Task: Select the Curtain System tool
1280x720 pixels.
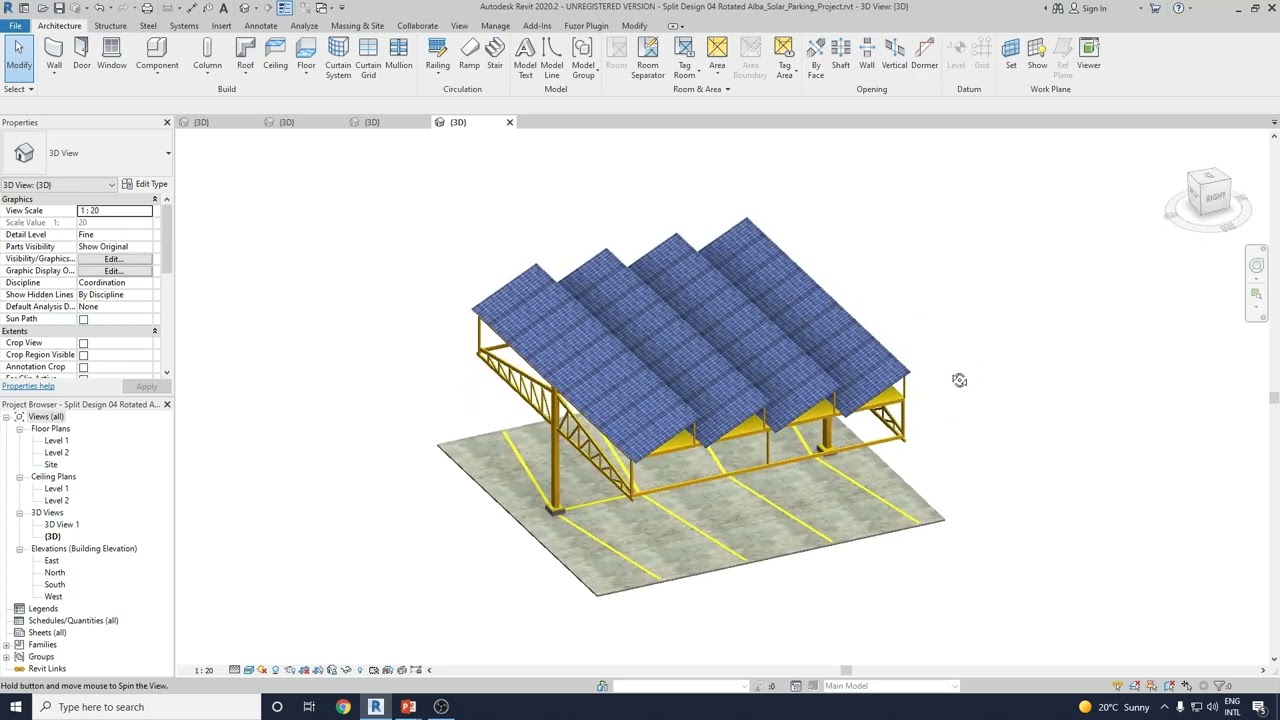Action: [x=338, y=58]
